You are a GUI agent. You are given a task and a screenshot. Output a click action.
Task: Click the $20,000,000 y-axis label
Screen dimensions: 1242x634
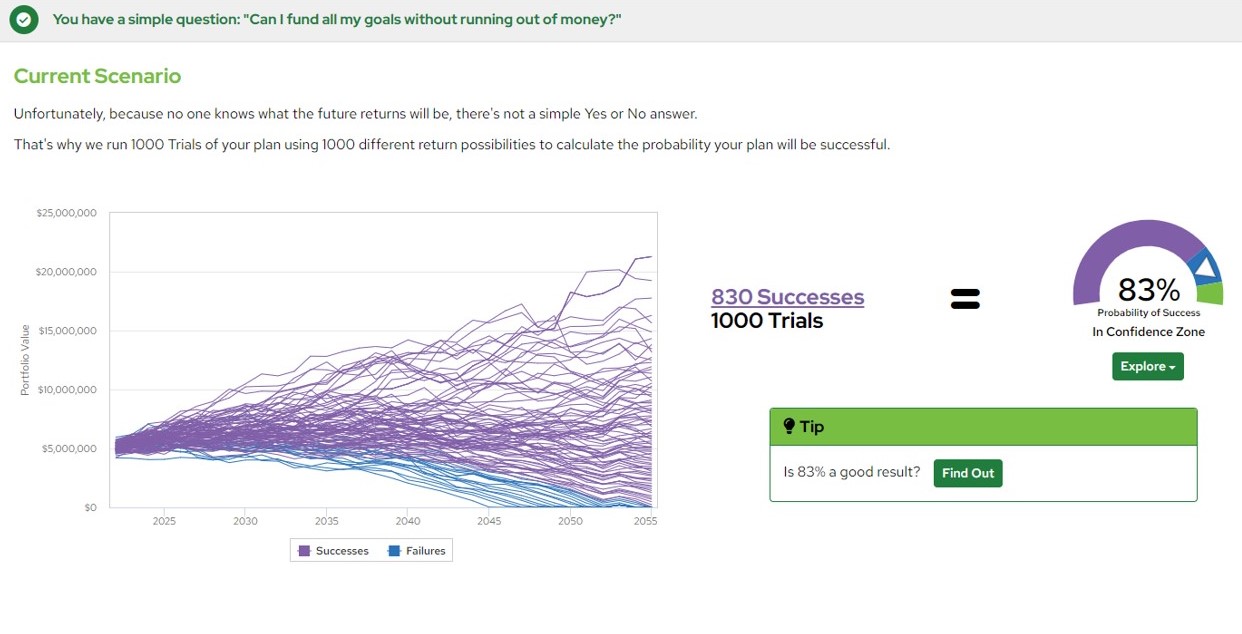[x=67, y=272]
